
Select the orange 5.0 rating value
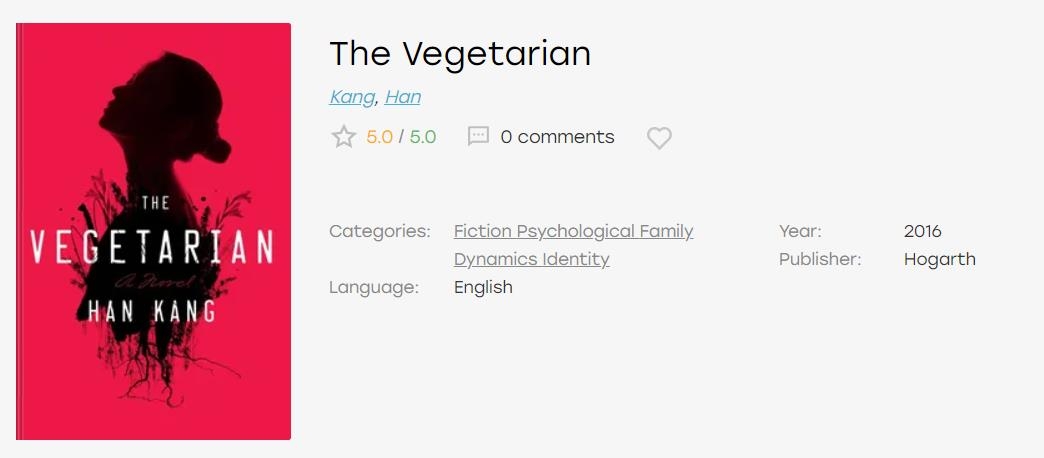pyautogui.click(x=380, y=136)
